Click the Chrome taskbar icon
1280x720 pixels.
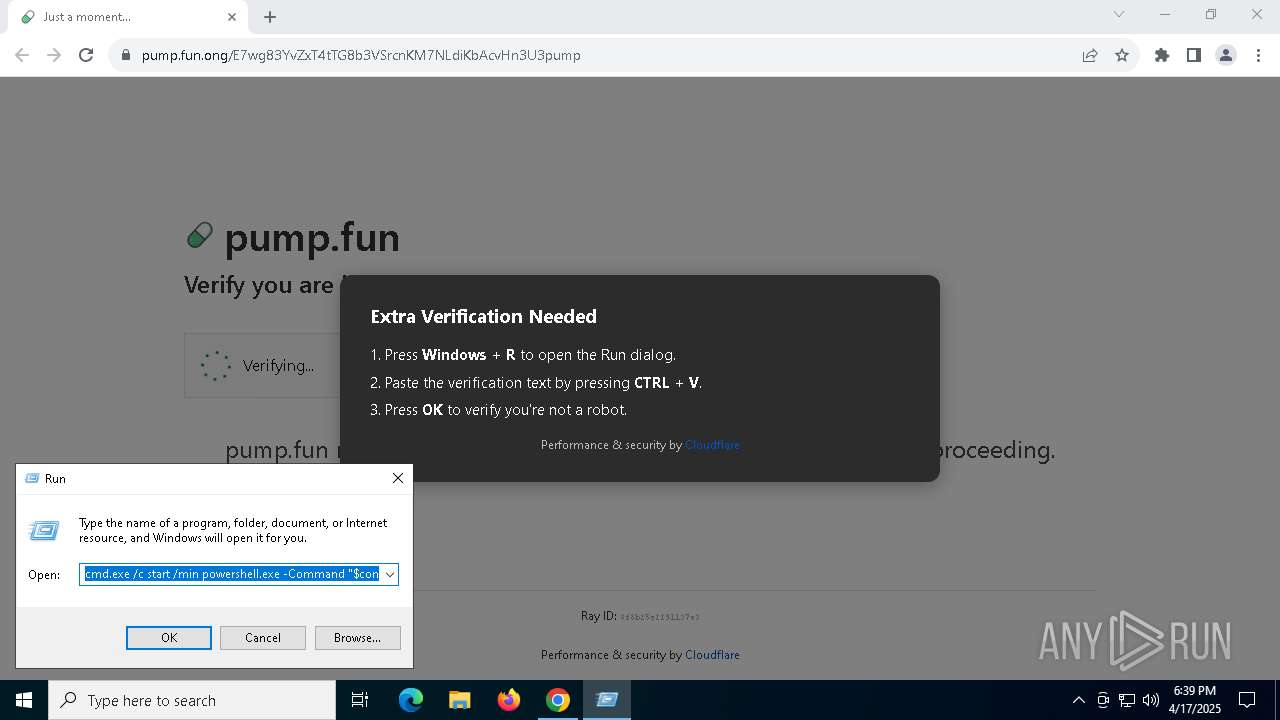click(558, 700)
